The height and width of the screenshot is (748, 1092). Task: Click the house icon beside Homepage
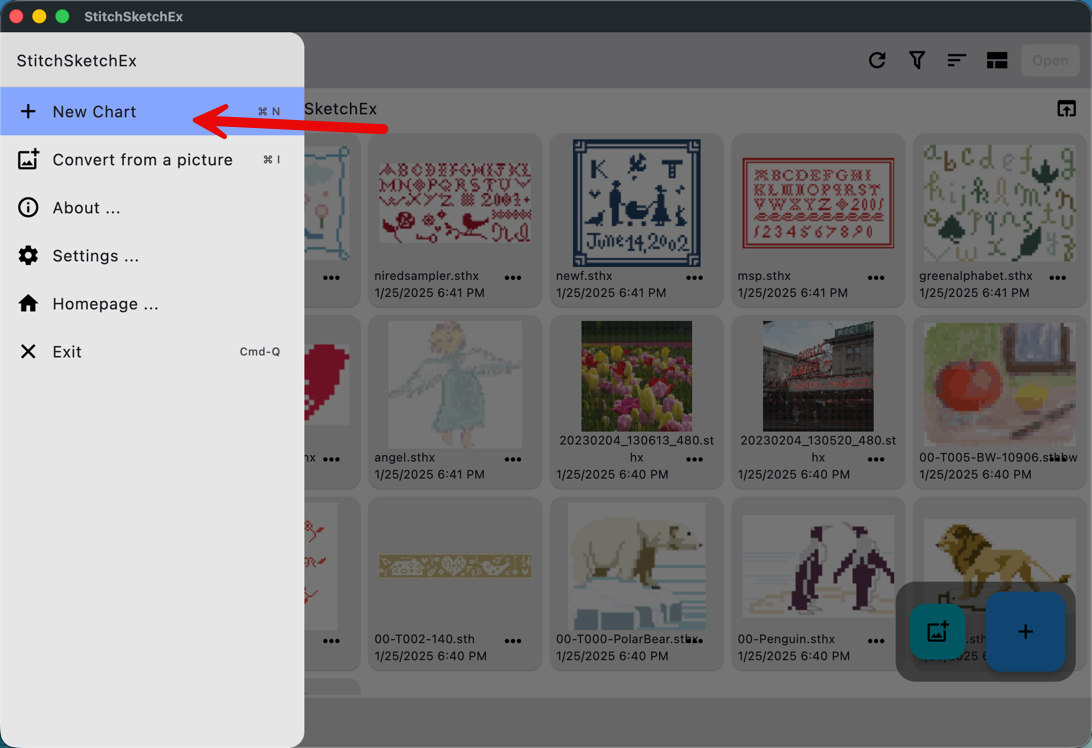click(28, 304)
